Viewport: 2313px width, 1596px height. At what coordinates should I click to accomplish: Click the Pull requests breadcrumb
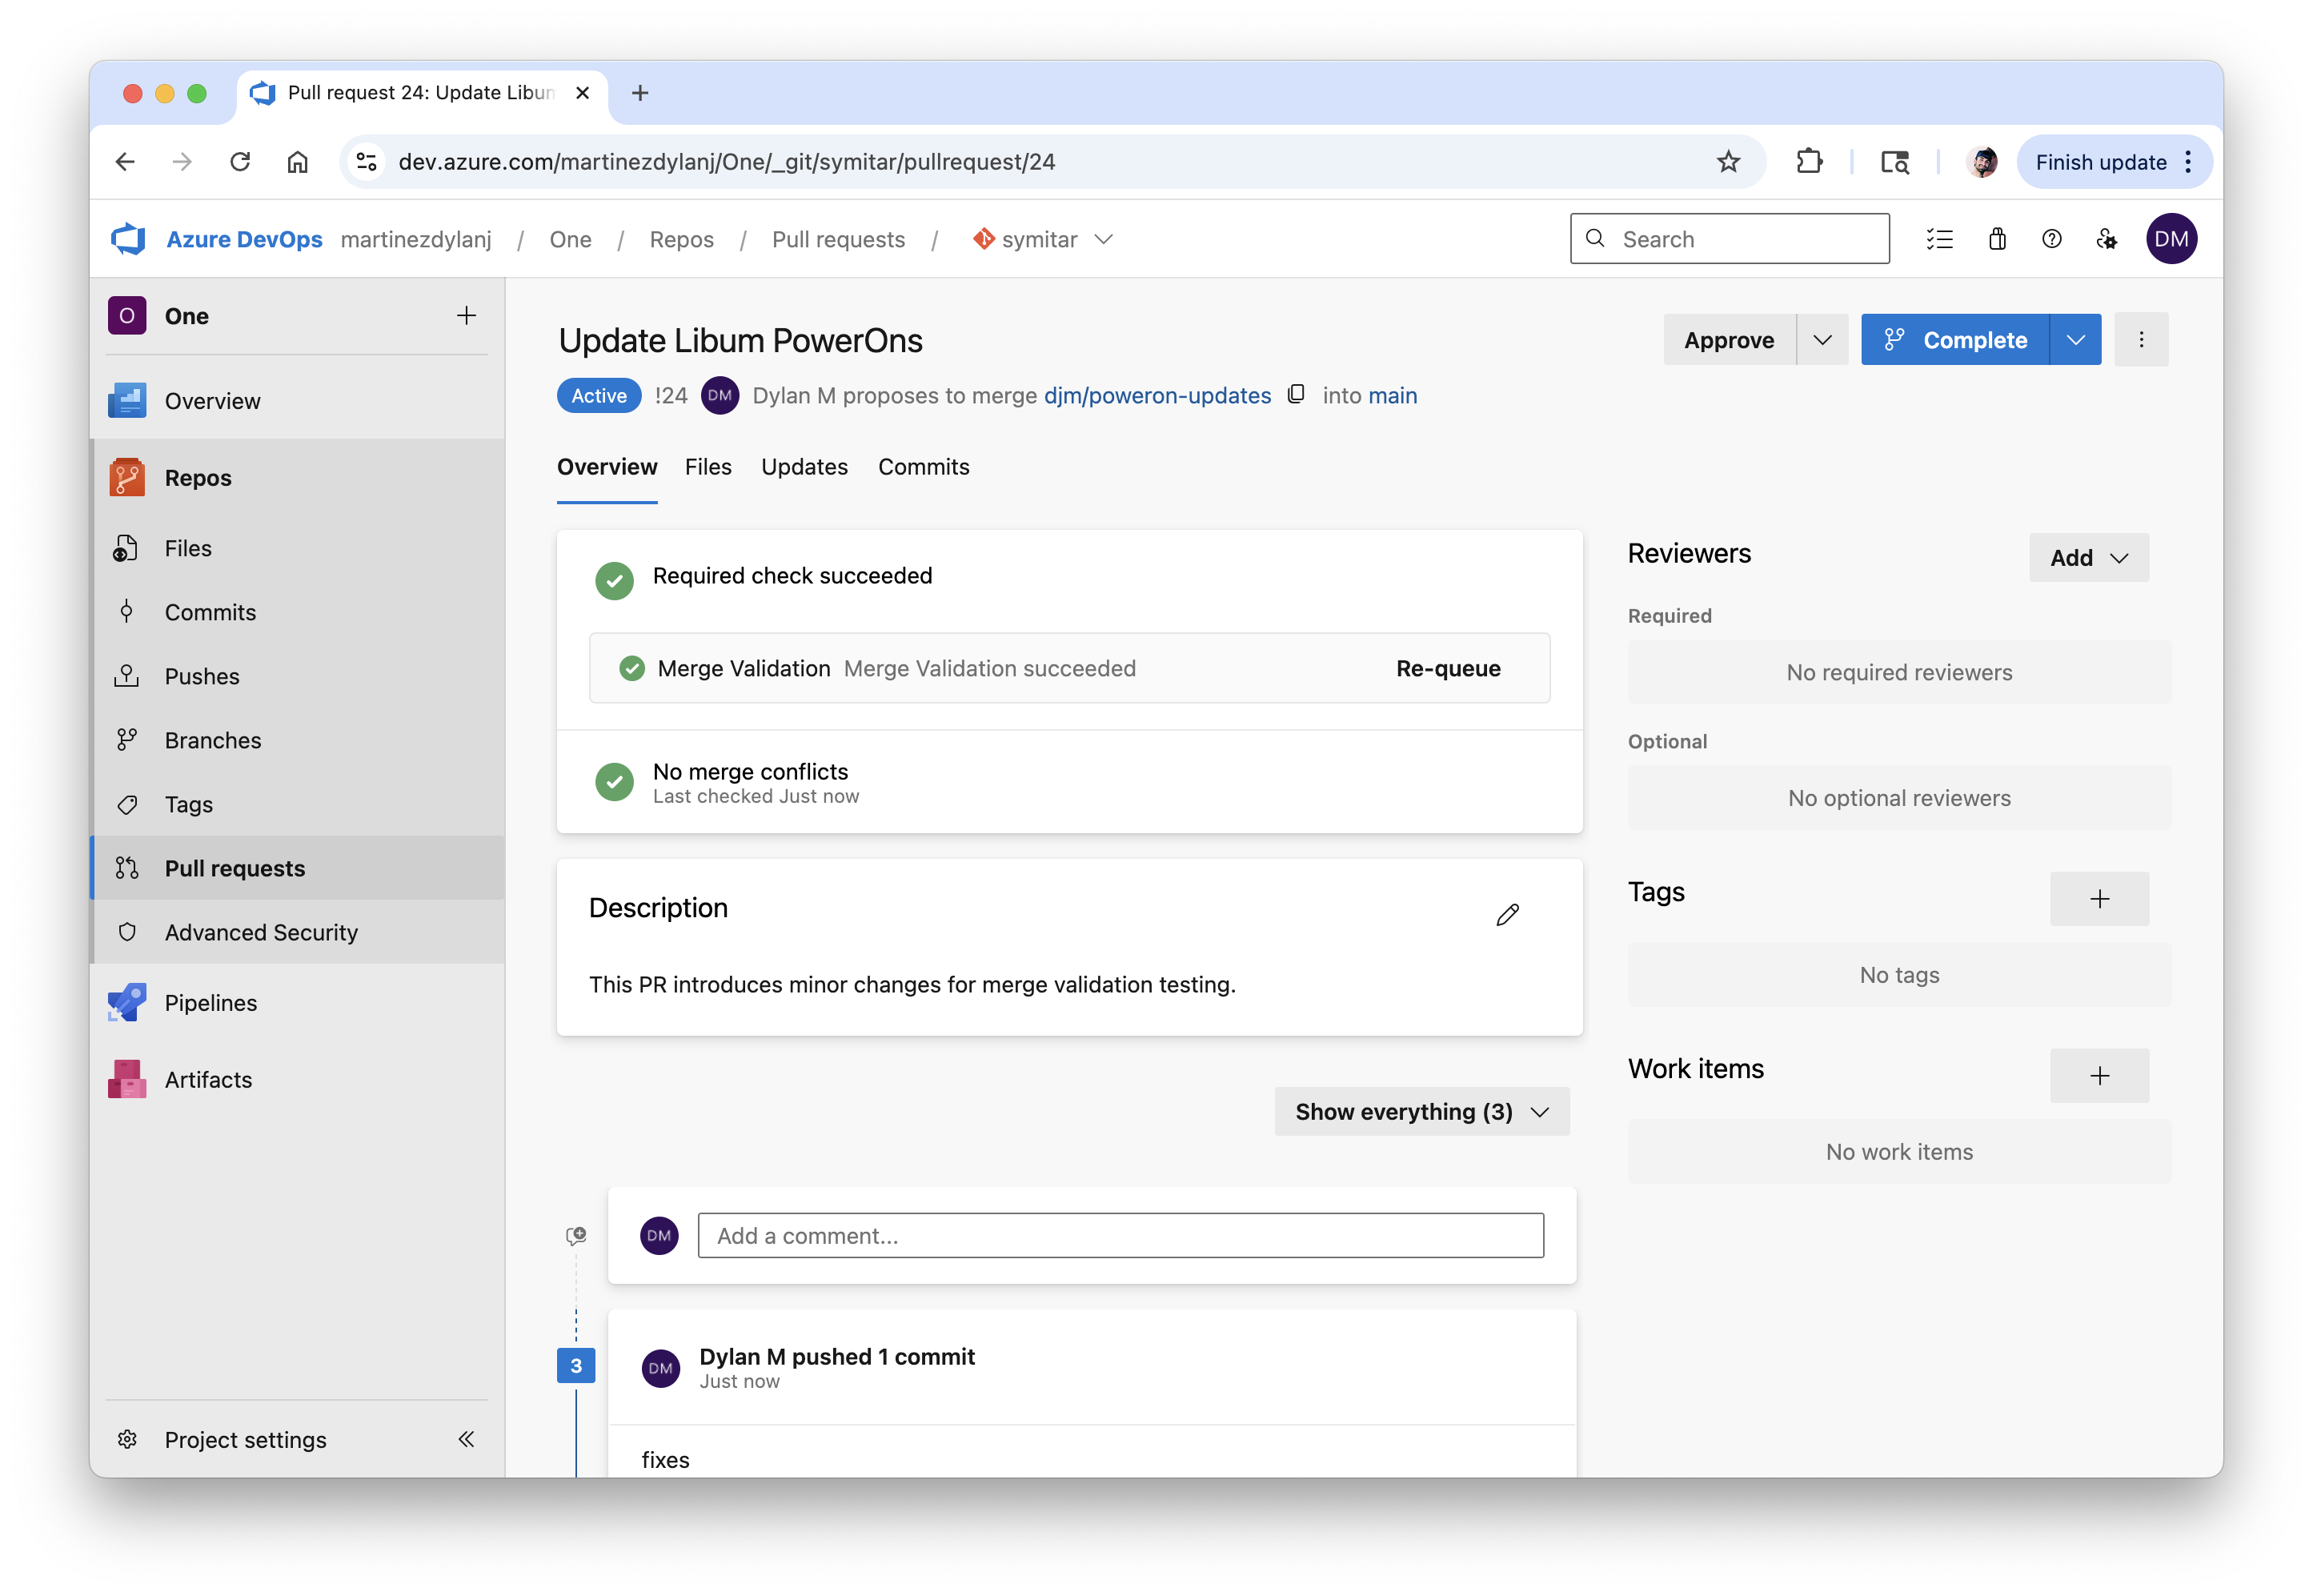click(x=838, y=239)
